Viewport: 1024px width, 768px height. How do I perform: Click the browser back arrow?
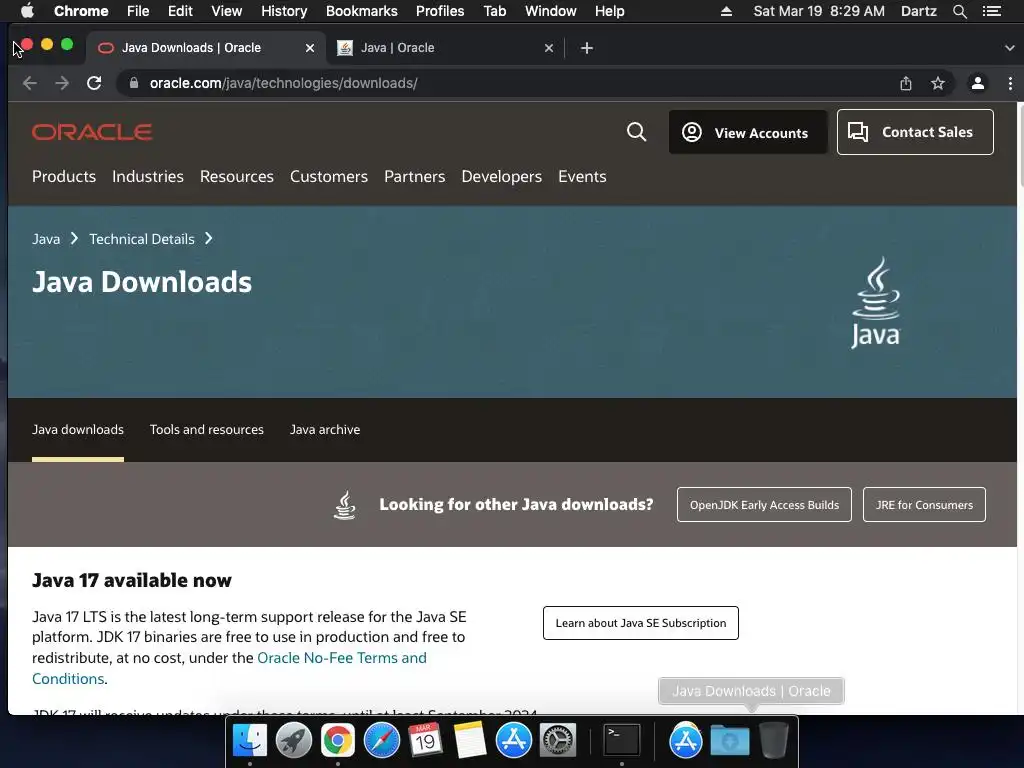pos(29,83)
